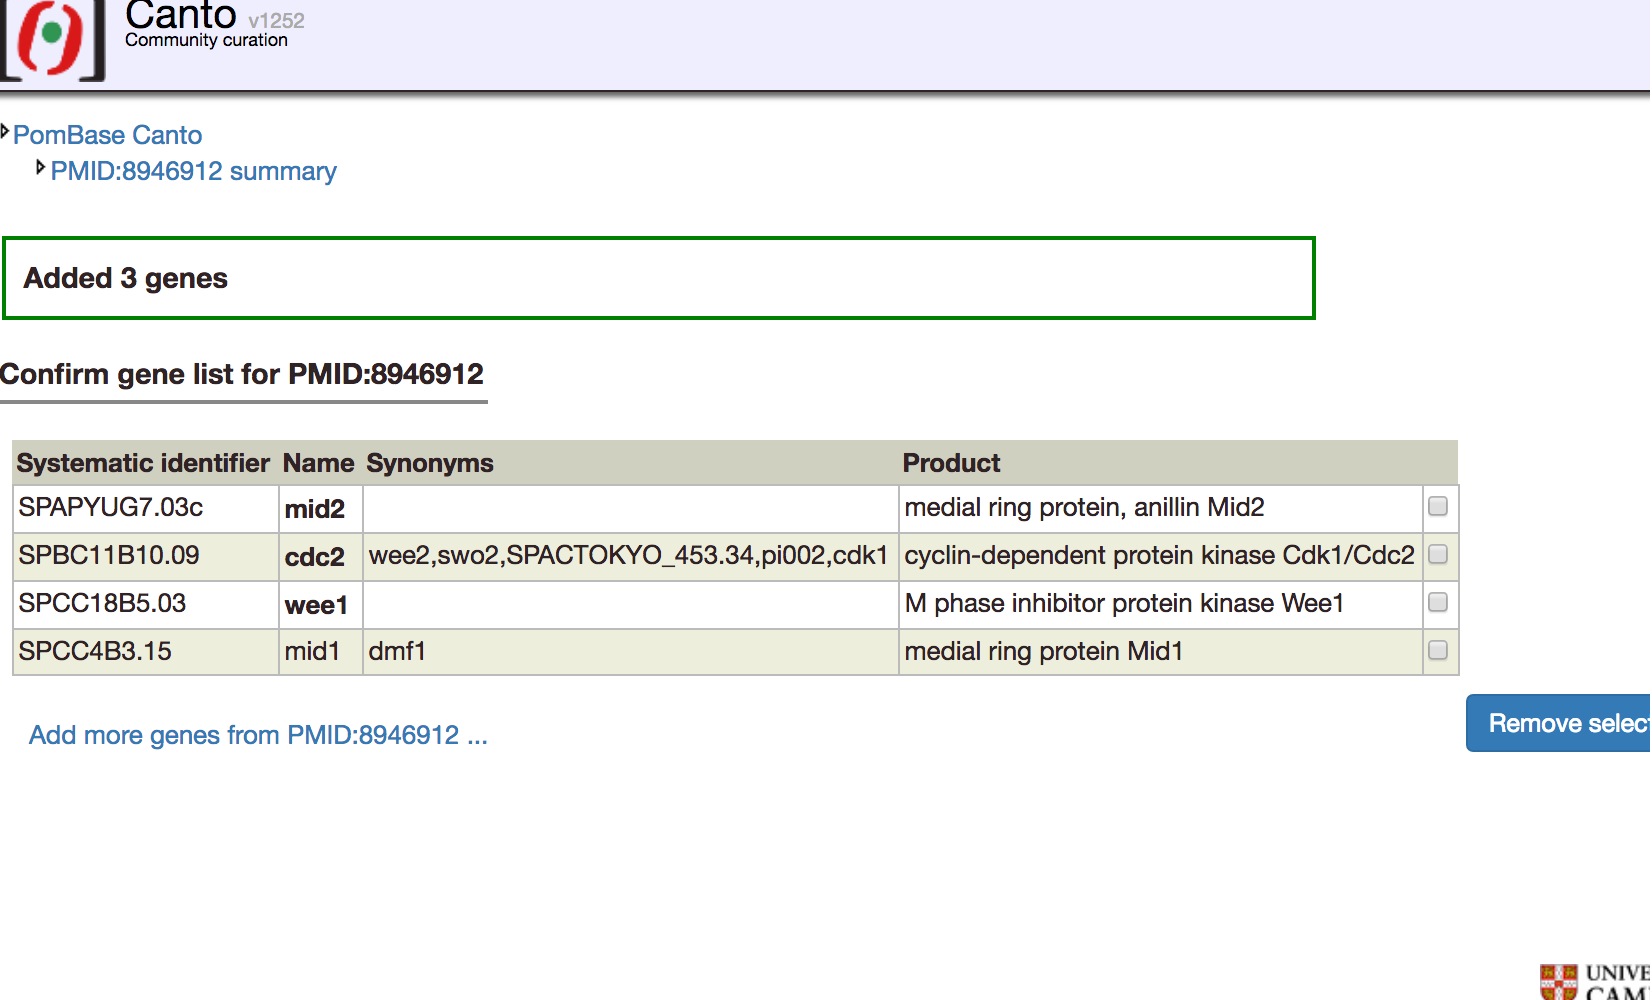Click the Canto logo icon
This screenshot has width=1652, height=1000.
(50, 42)
